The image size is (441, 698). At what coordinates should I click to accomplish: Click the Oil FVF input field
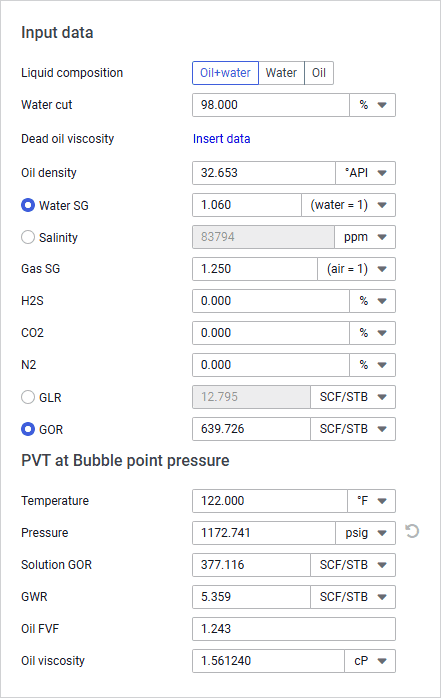[x=294, y=629]
